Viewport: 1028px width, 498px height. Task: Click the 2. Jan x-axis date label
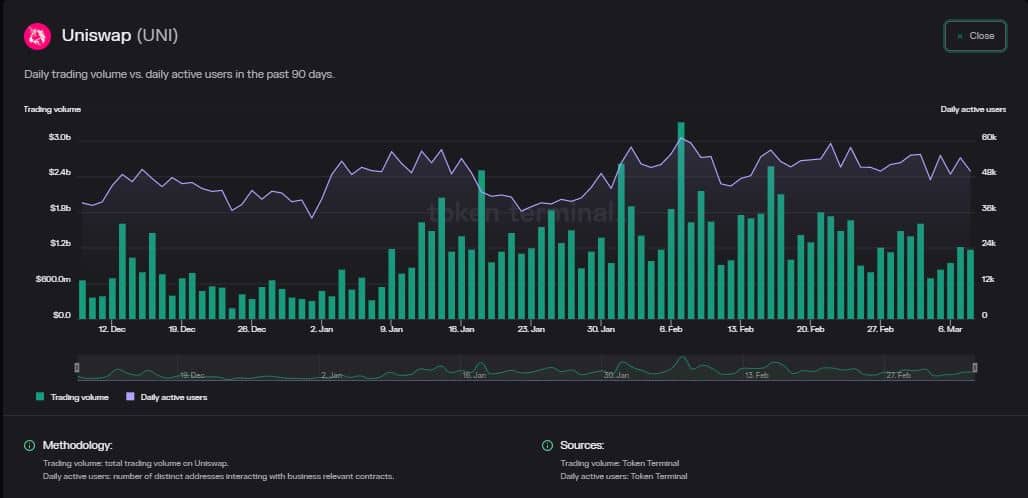click(x=321, y=330)
